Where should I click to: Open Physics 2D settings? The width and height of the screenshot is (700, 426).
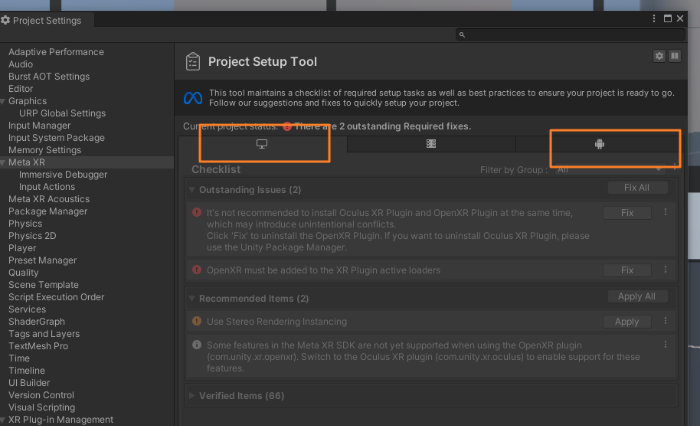point(32,236)
